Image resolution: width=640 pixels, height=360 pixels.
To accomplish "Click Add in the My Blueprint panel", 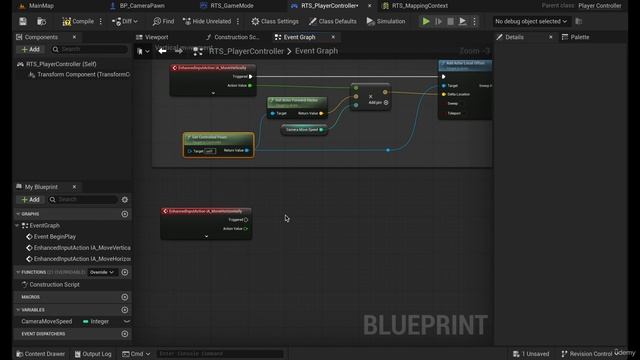I will 31,200.
